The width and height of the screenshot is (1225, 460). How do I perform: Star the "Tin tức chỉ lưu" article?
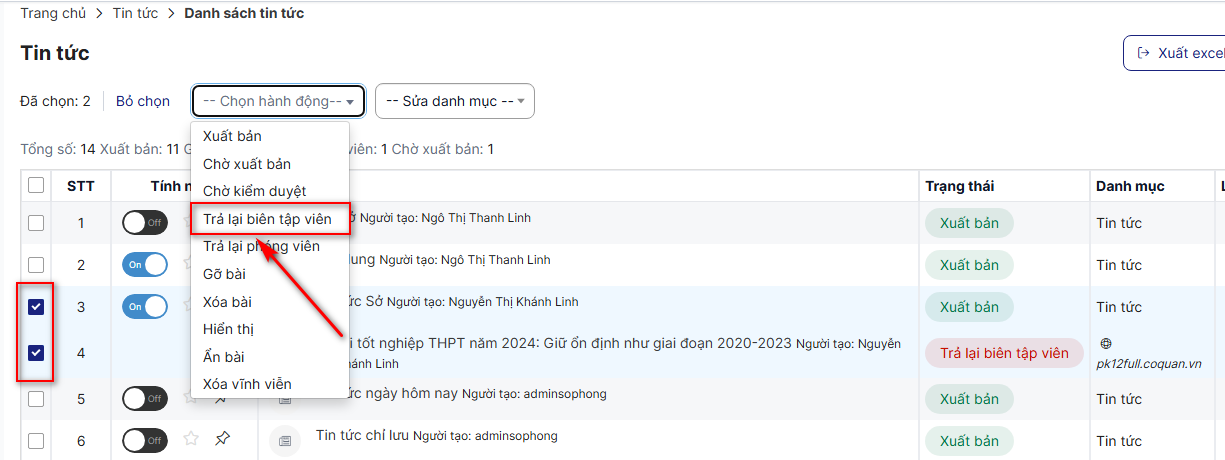point(191,438)
